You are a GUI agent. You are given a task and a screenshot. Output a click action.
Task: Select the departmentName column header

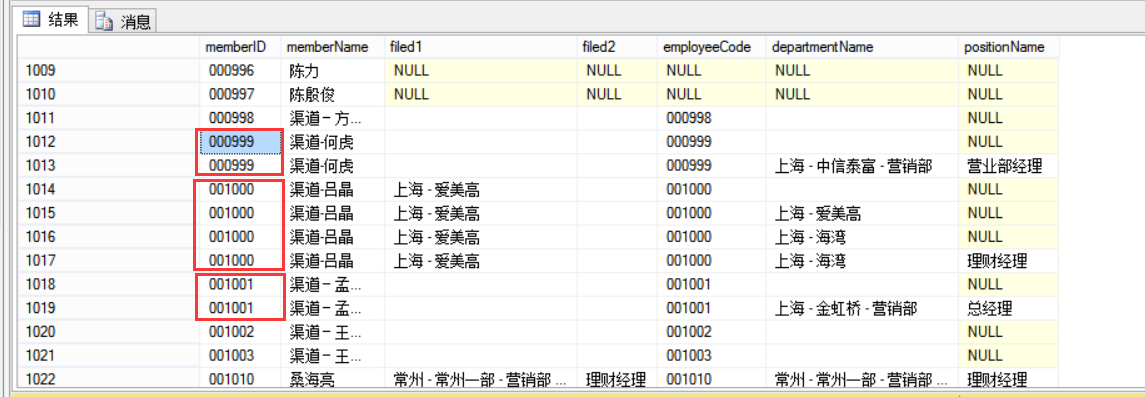tap(862, 47)
